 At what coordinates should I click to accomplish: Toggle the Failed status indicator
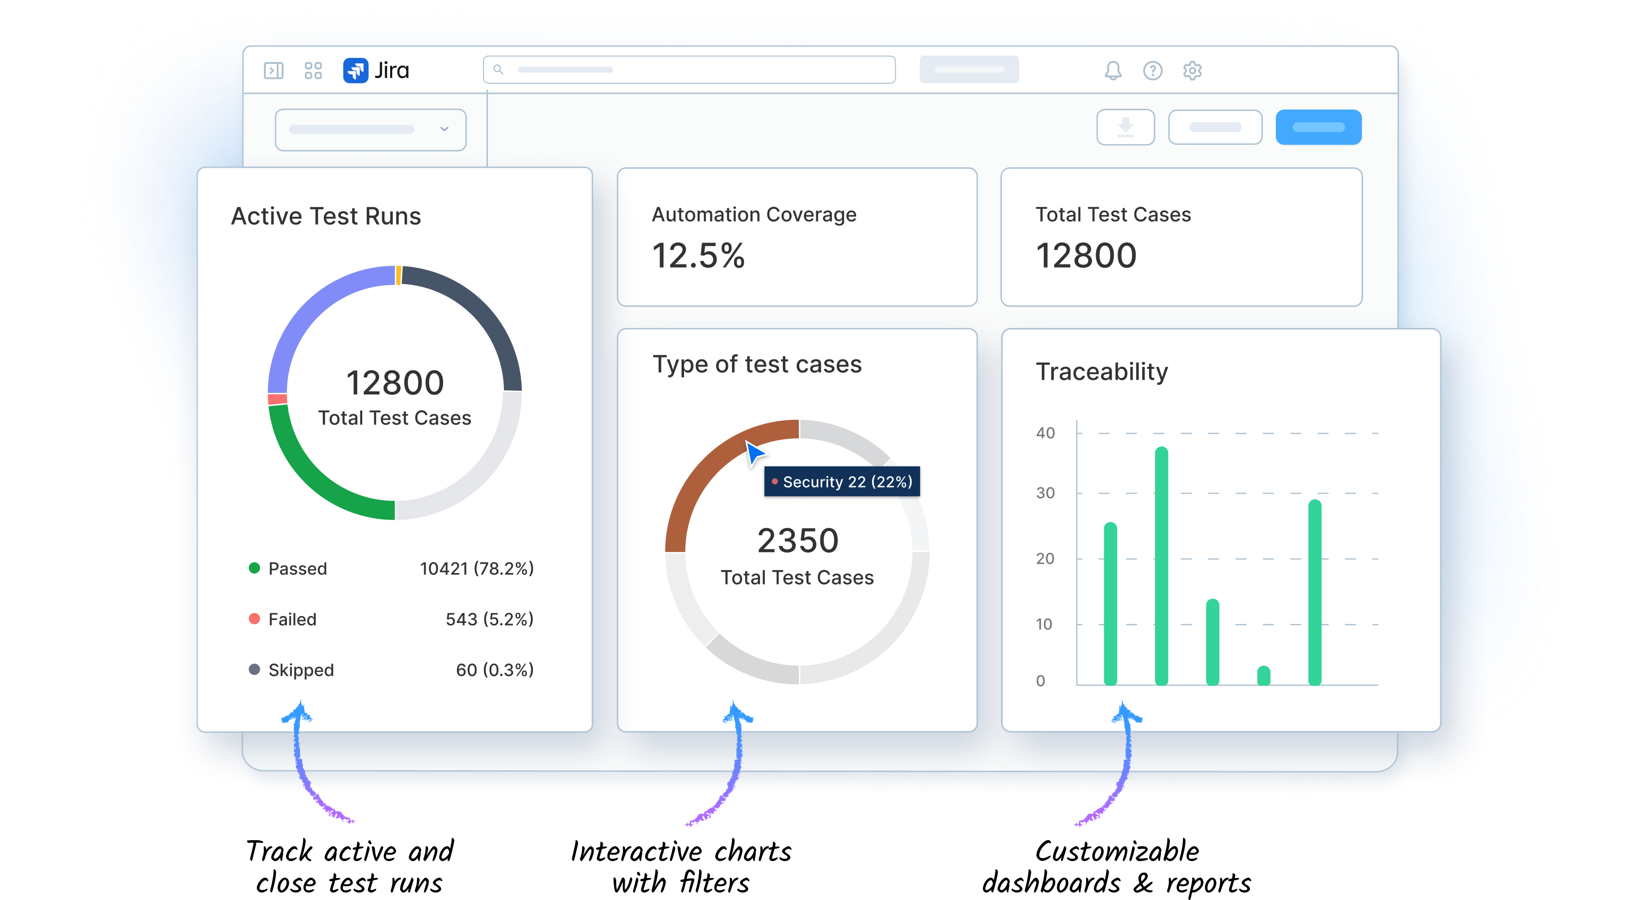click(x=253, y=619)
